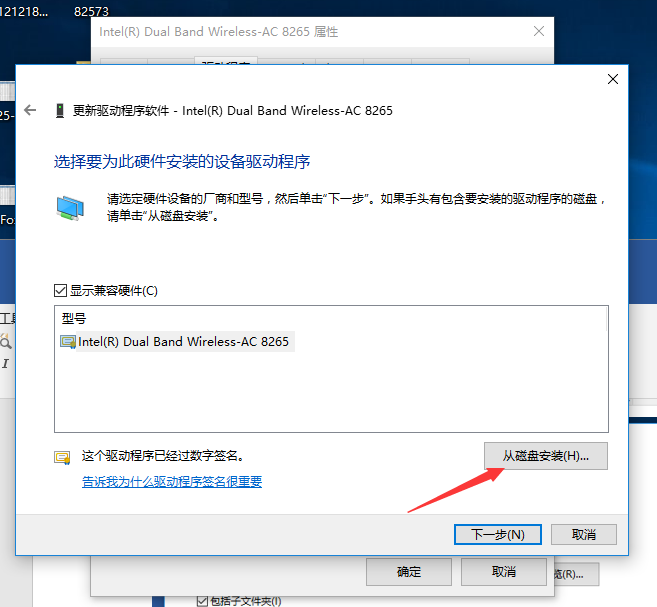The width and height of the screenshot is (657, 607).
Task: Click 确定 in the properties dialog behind the wizard
Action: coord(409,571)
